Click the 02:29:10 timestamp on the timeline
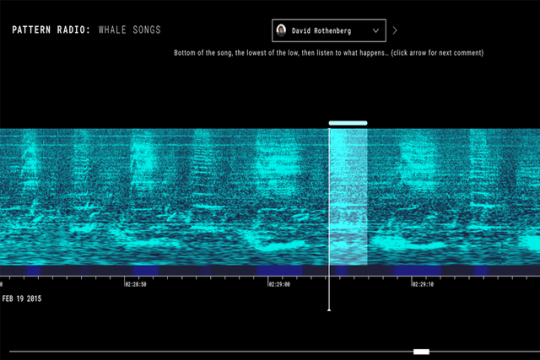This screenshot has width=540, height=360. pos(423,285)
